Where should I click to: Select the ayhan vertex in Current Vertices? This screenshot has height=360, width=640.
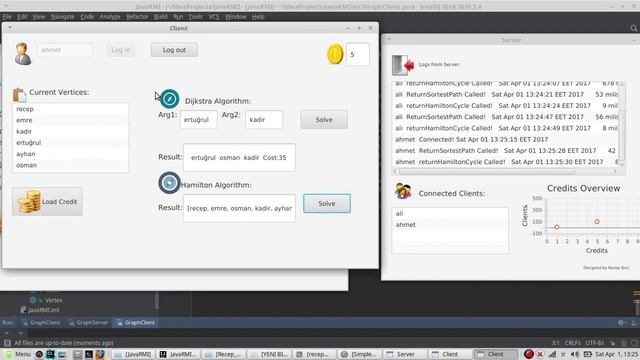[71, 154]
